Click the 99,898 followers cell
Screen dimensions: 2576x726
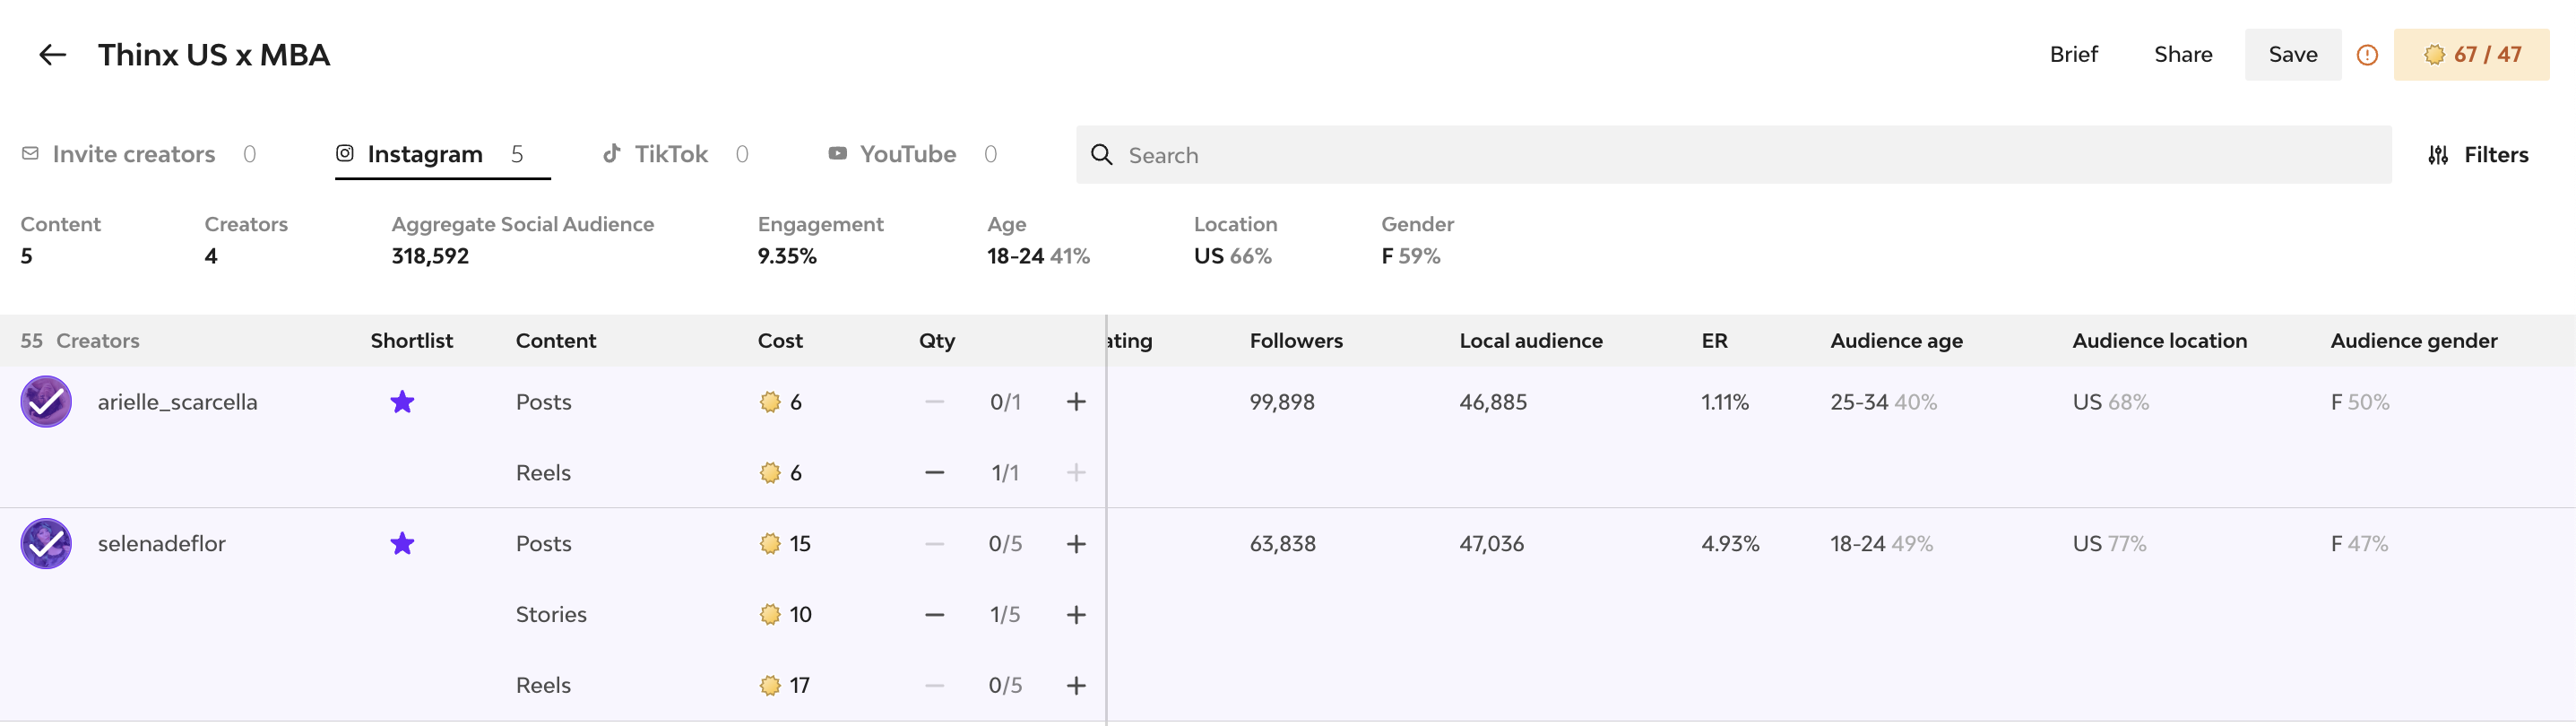1282,402
